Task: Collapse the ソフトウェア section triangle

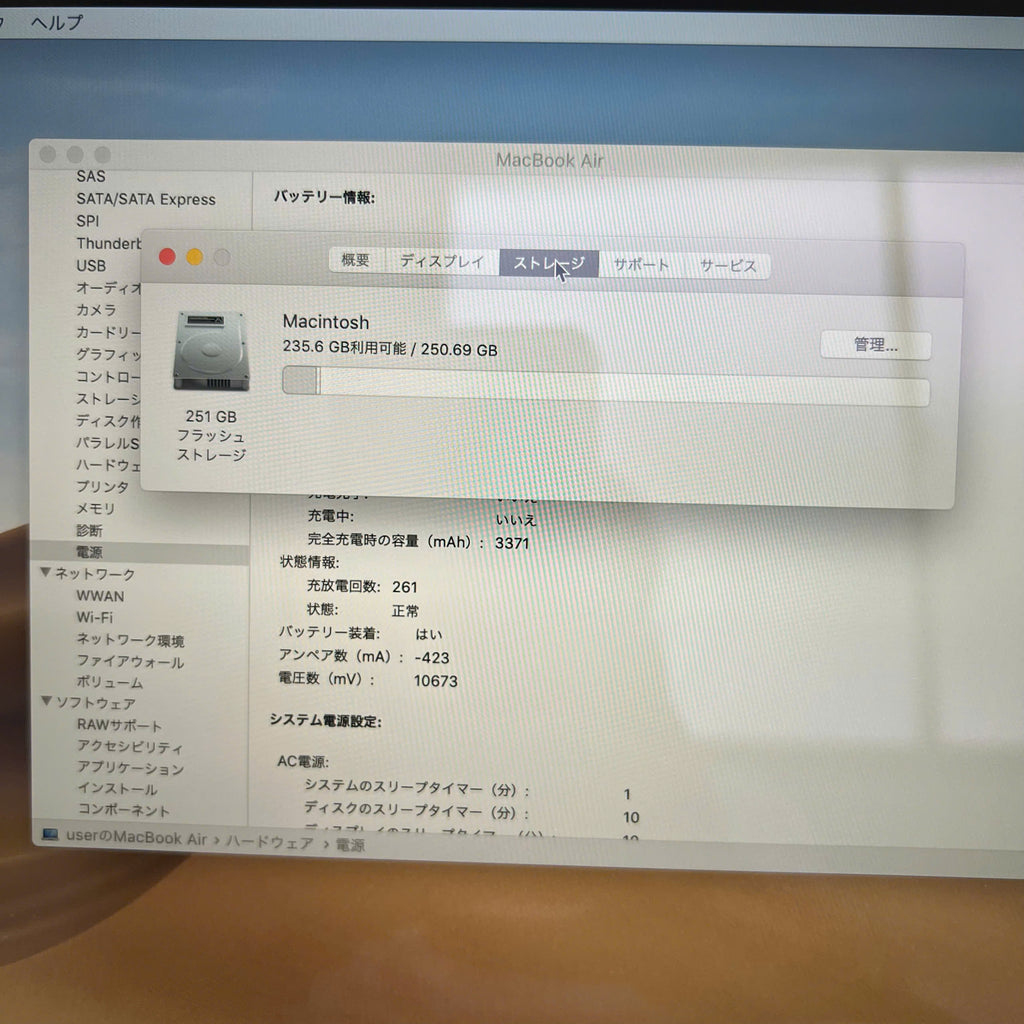Action: point(46,701)
